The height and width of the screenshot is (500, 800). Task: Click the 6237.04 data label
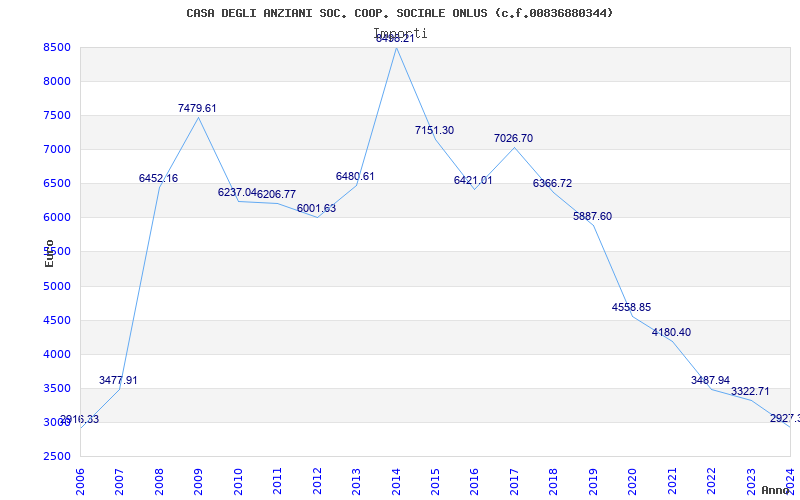click(x=237, y=192)
